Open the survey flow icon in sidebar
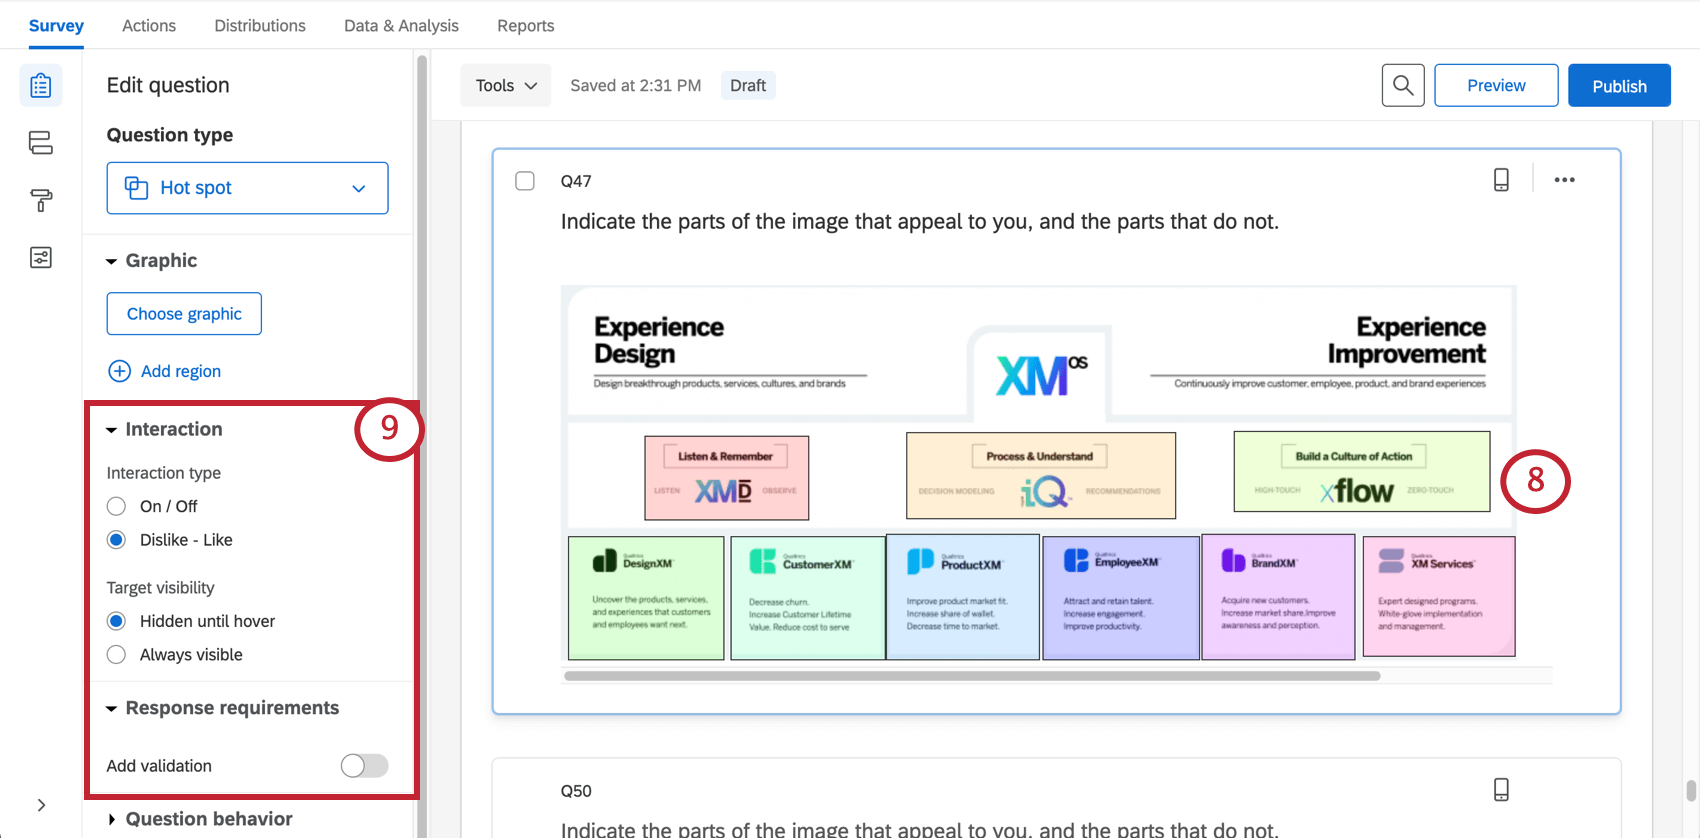The image size is (1700, 838). pos(41,143)
